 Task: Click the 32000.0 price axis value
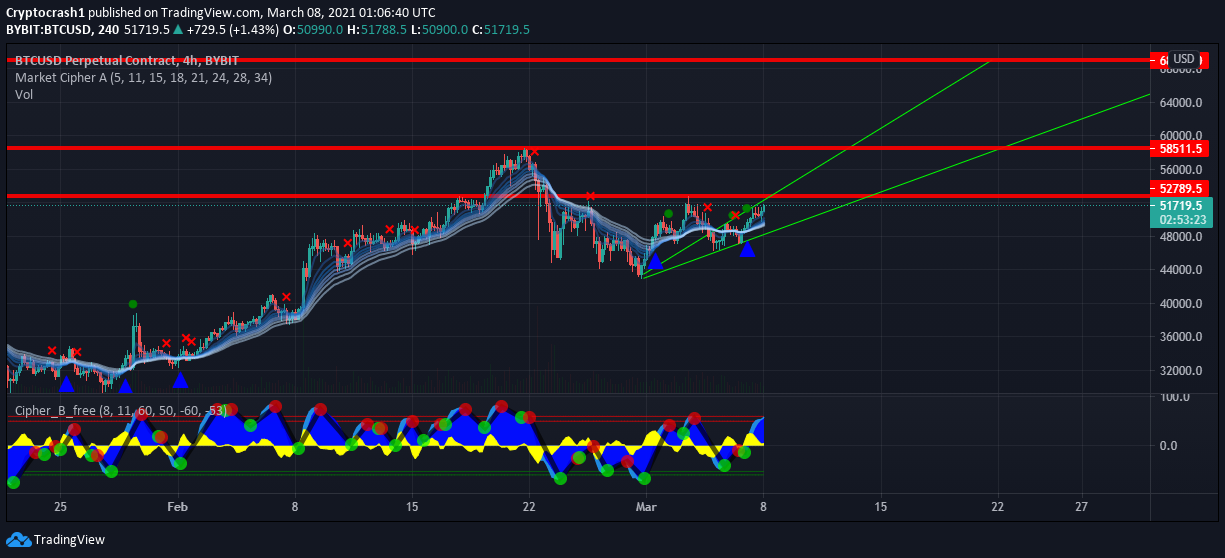tap(1180, 371)
